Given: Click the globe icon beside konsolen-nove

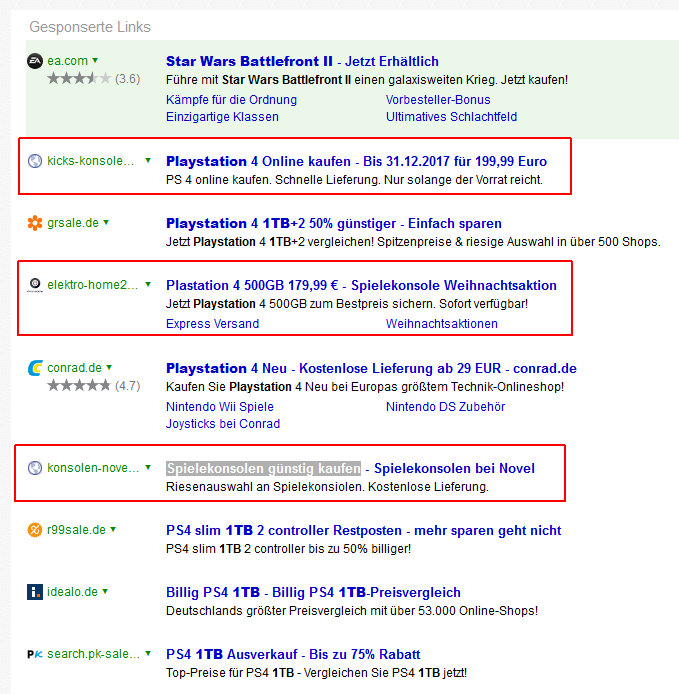Looking at the screenshot, I should [35, 468].
